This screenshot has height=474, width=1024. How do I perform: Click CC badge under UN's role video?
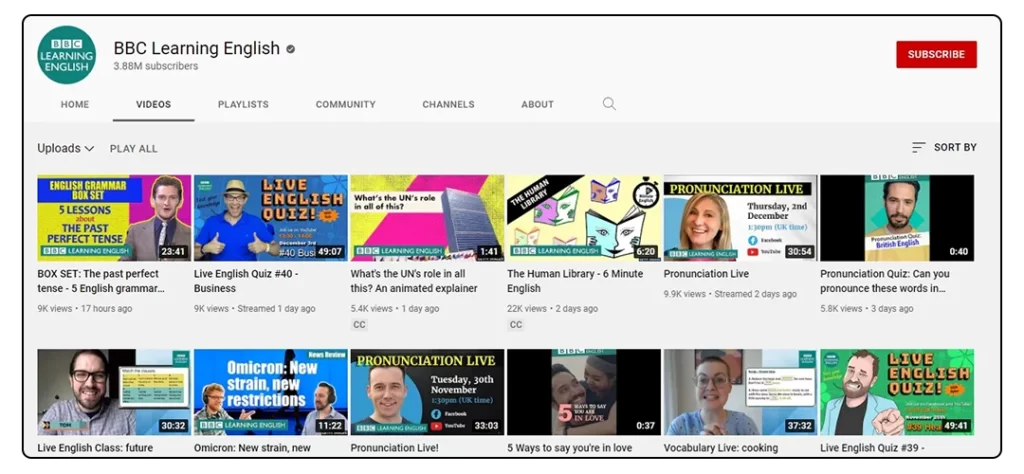(x=359, y=324)
